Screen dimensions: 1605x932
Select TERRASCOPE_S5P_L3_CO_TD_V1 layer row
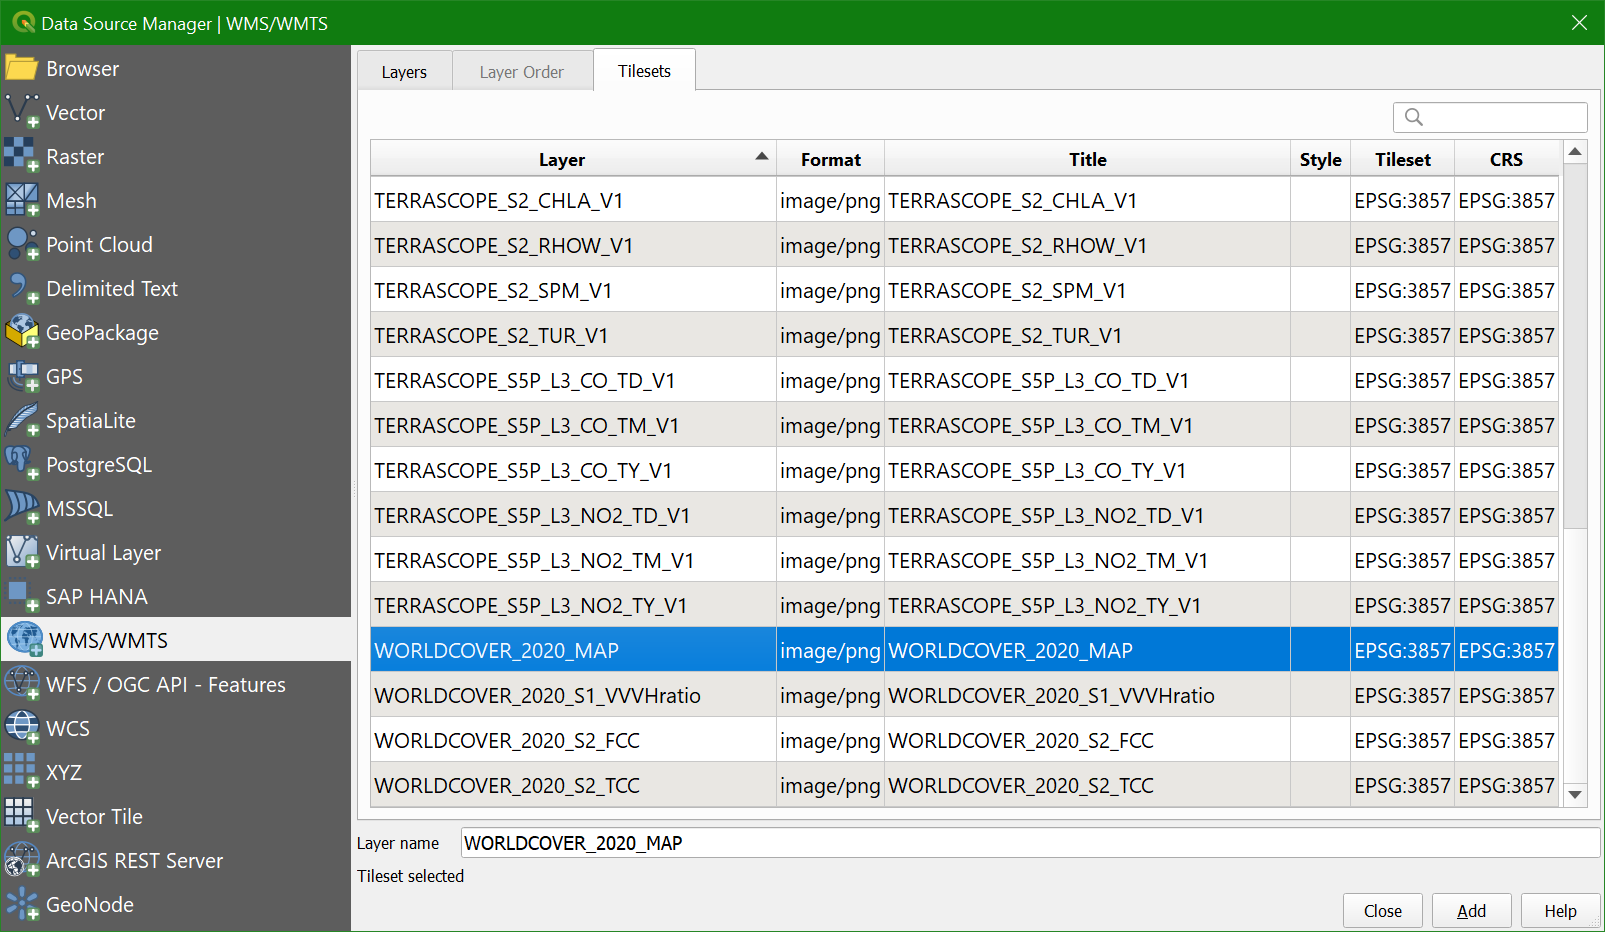[x=964, y=380]
